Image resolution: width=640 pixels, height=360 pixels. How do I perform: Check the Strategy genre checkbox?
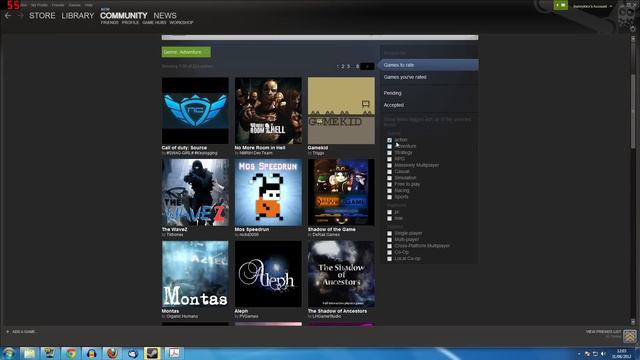click(x=389, y=153)
